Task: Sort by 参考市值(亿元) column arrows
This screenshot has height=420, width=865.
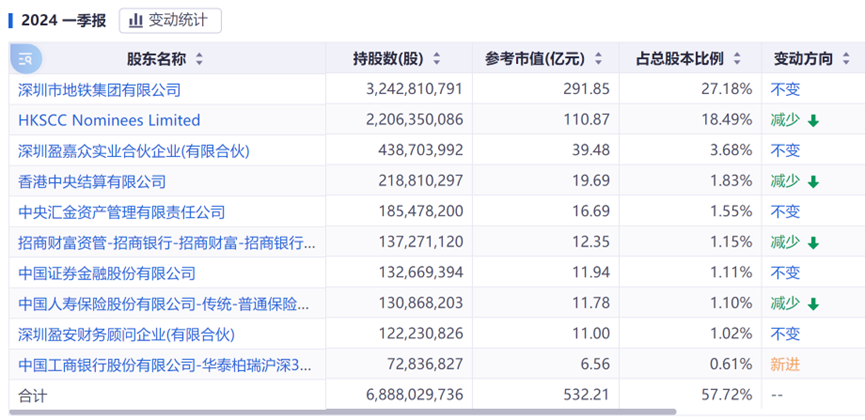Action: point(598,59)
